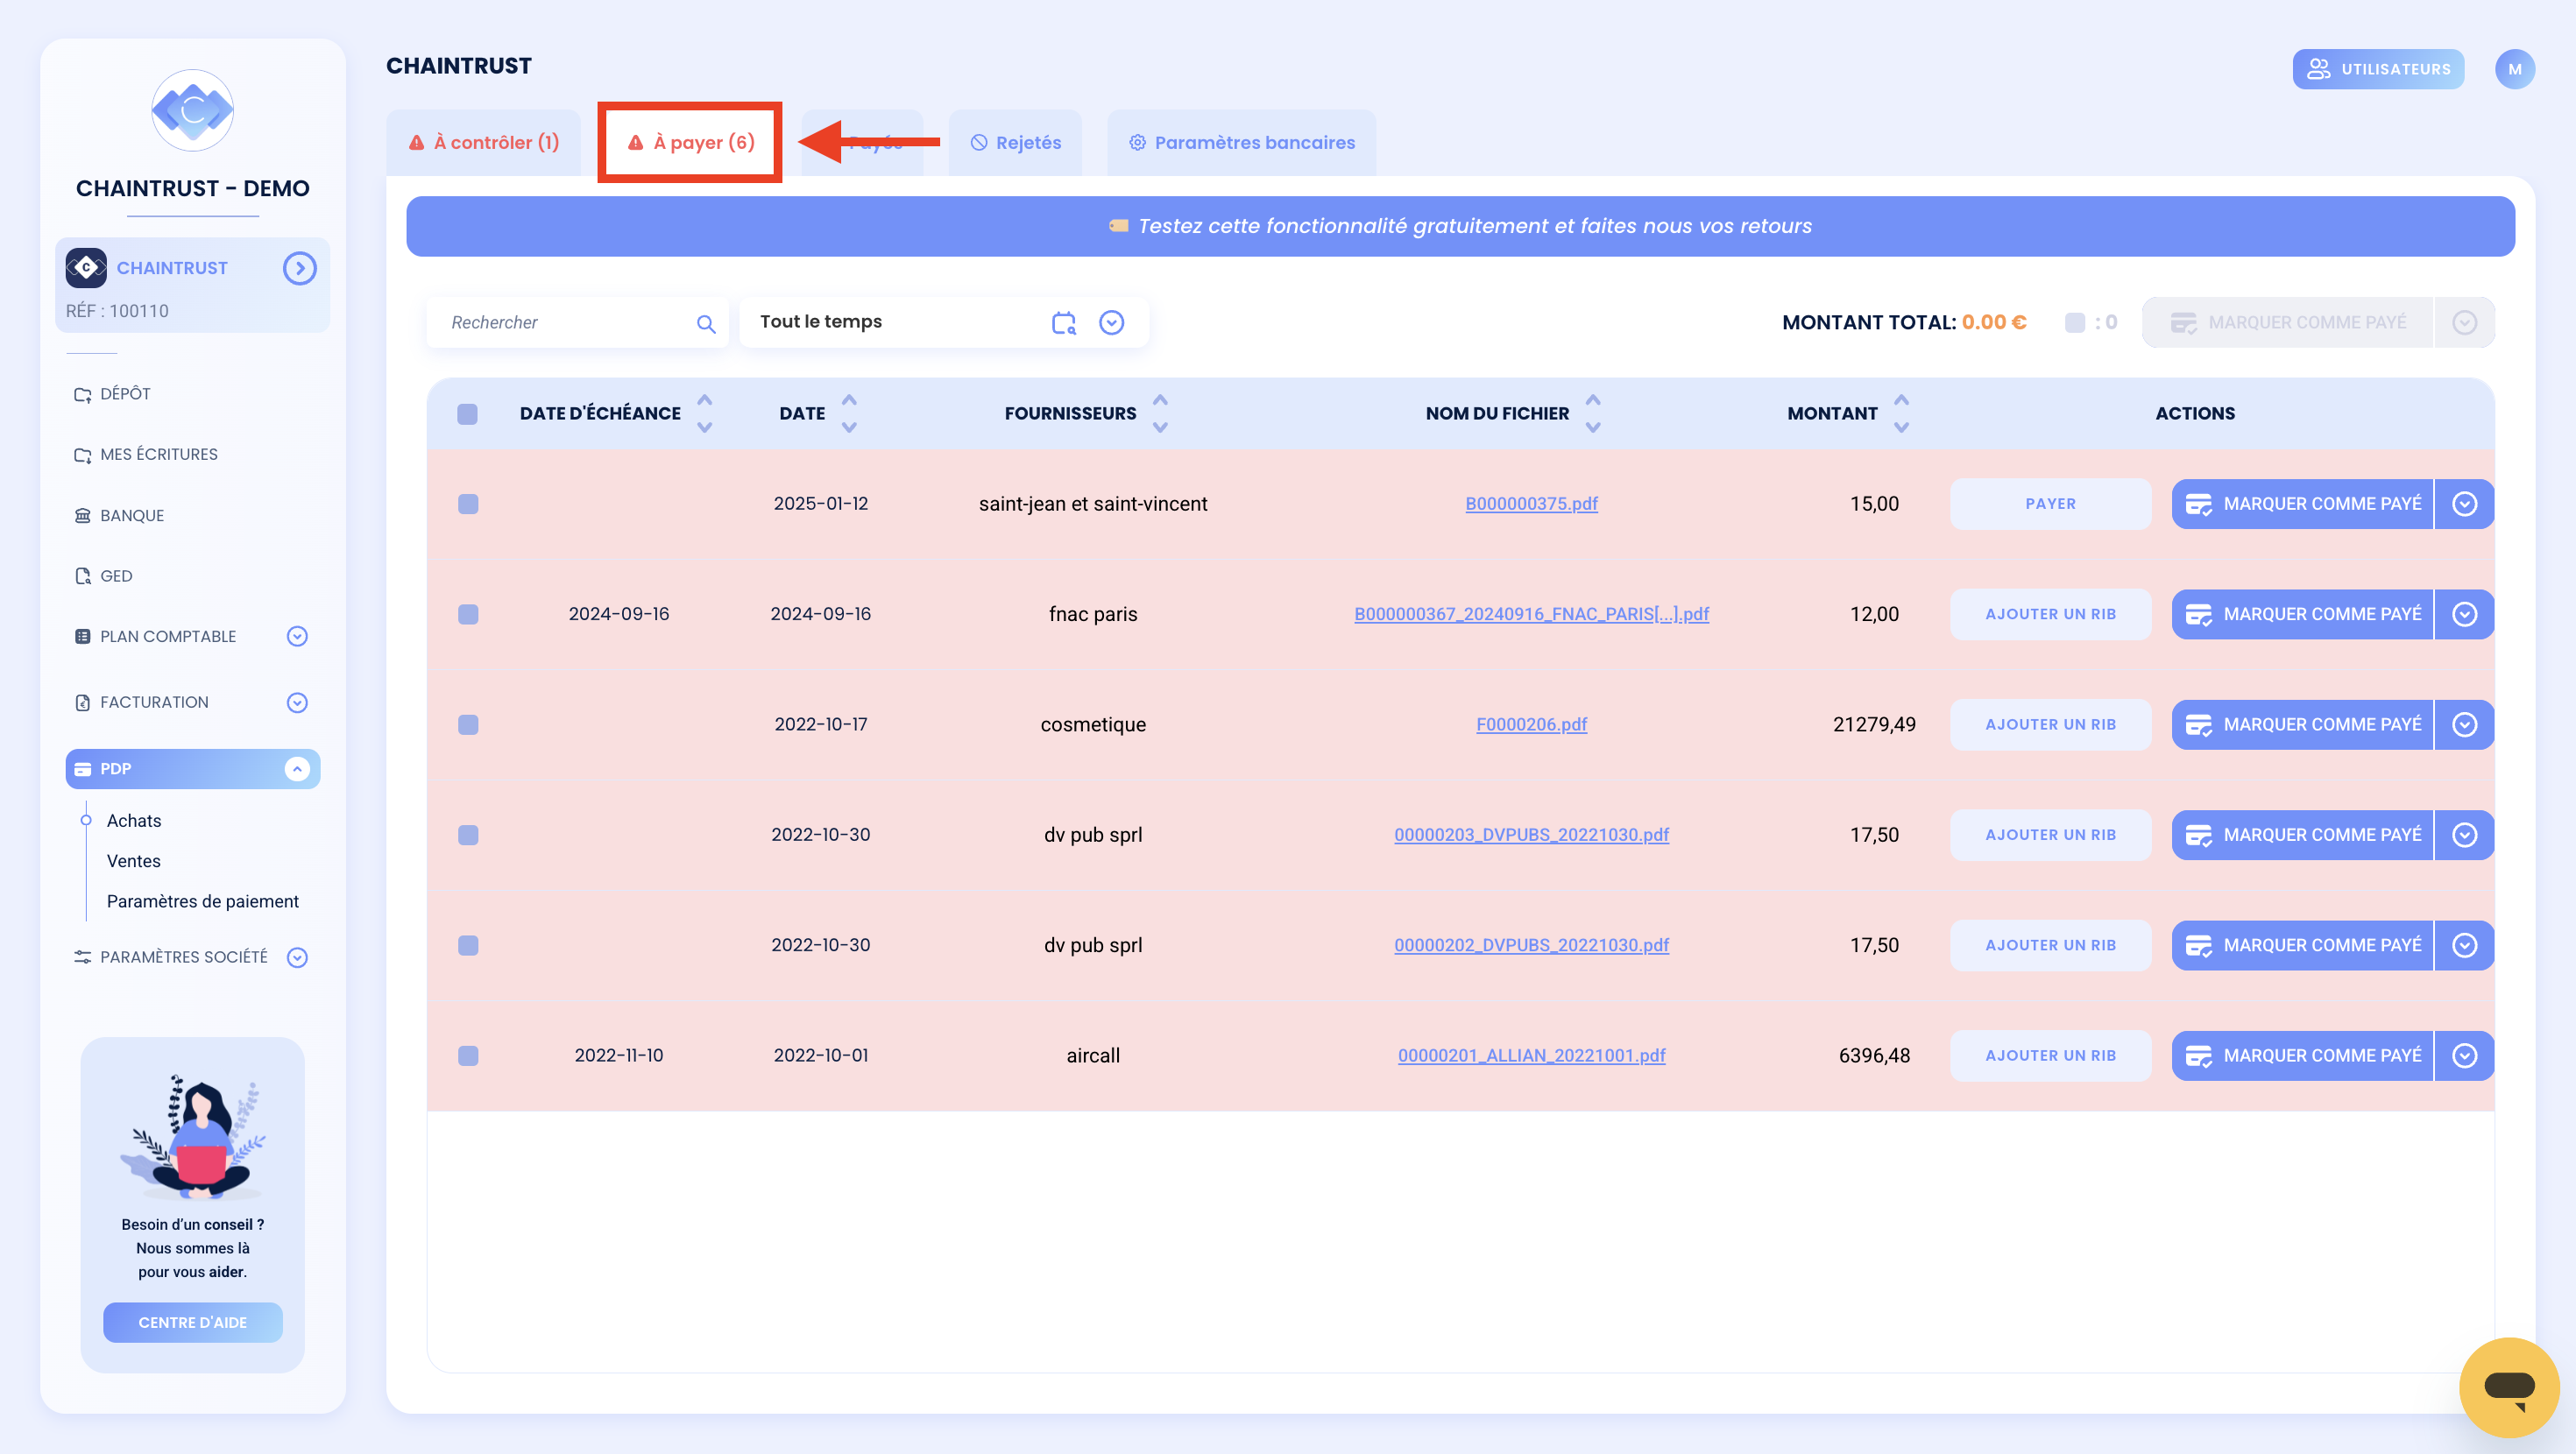
Task: Click the UTILISATEURS button
Action: 2378,69
